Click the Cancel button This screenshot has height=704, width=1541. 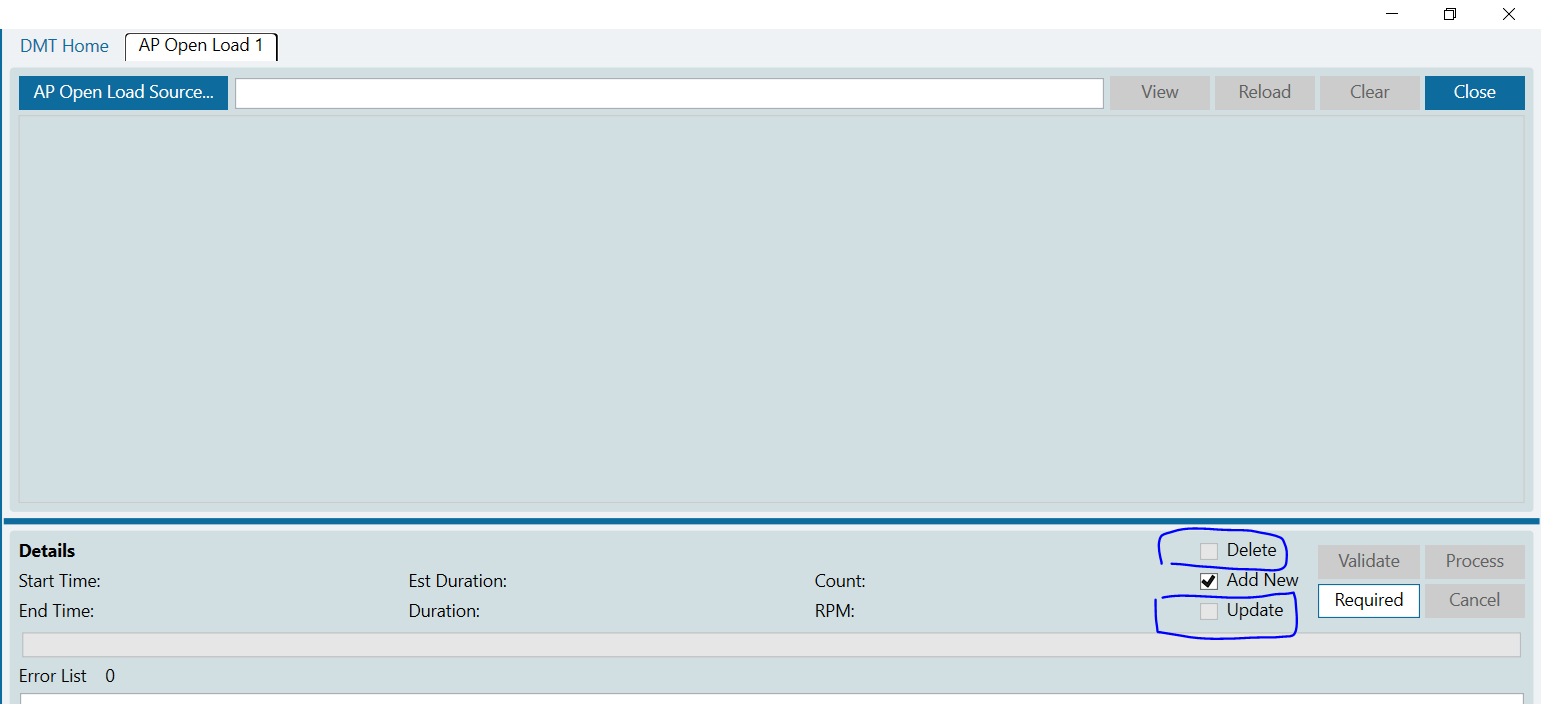(1474, 600)
